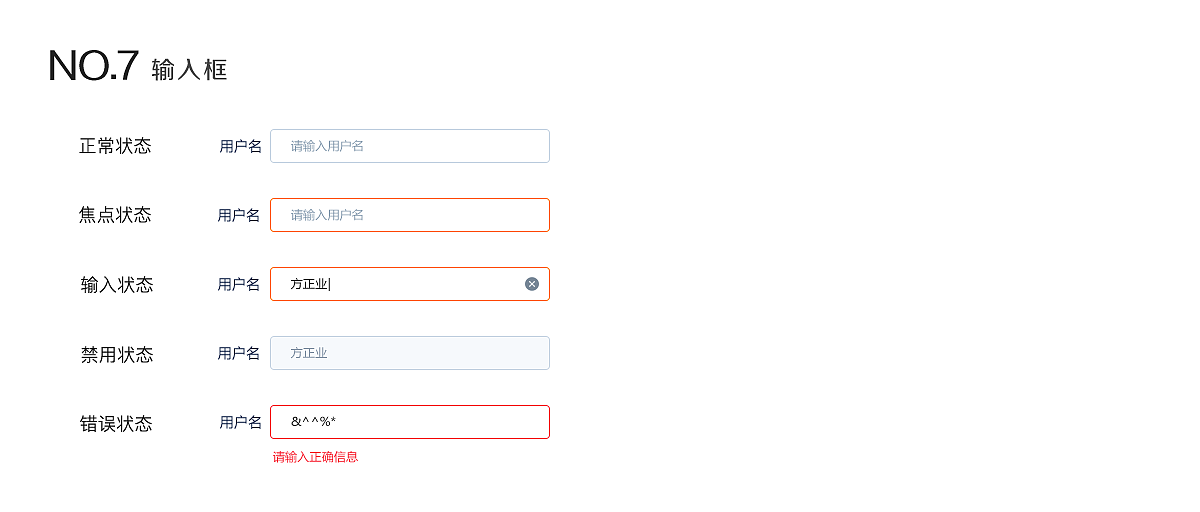Click the 焦点状态 label
Image resolution: width=1200 pixels, height=512 pixels.
[115, 215]
